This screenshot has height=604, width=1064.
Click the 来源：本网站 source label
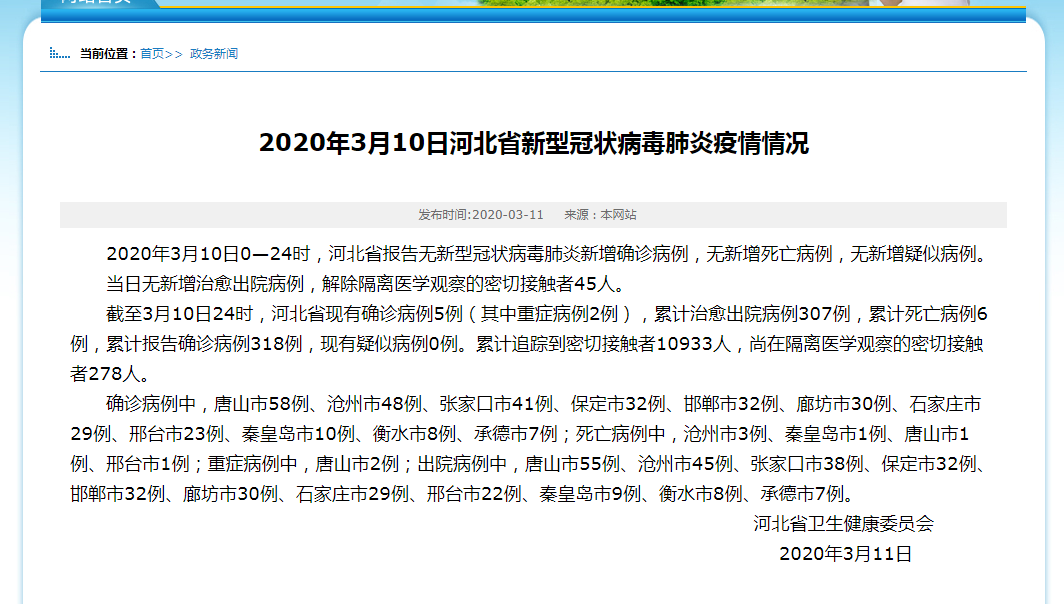pos(600,215)
